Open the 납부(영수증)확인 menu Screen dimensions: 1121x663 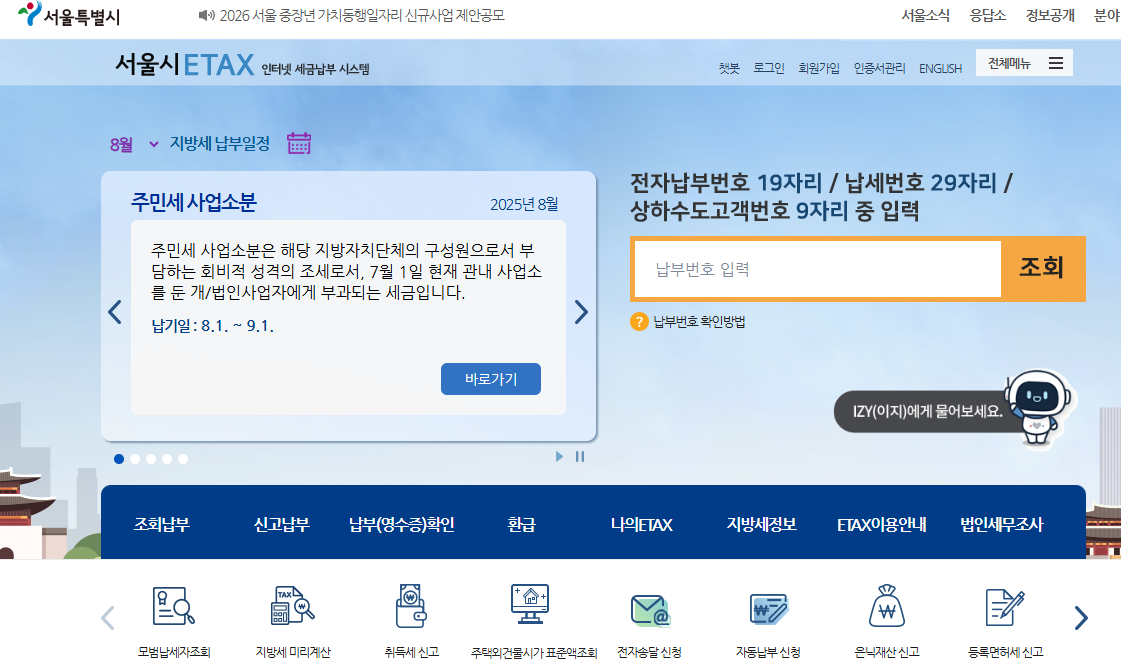[402, 524]
